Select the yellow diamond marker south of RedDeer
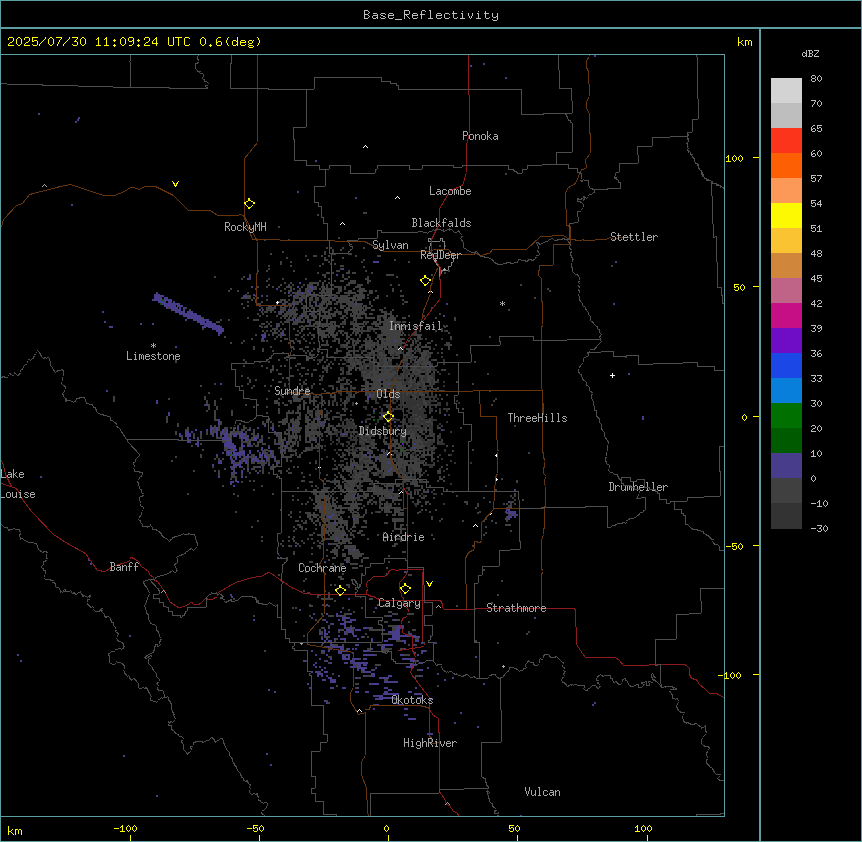Screen dimensions: 862x842 [x=425, y=281]
